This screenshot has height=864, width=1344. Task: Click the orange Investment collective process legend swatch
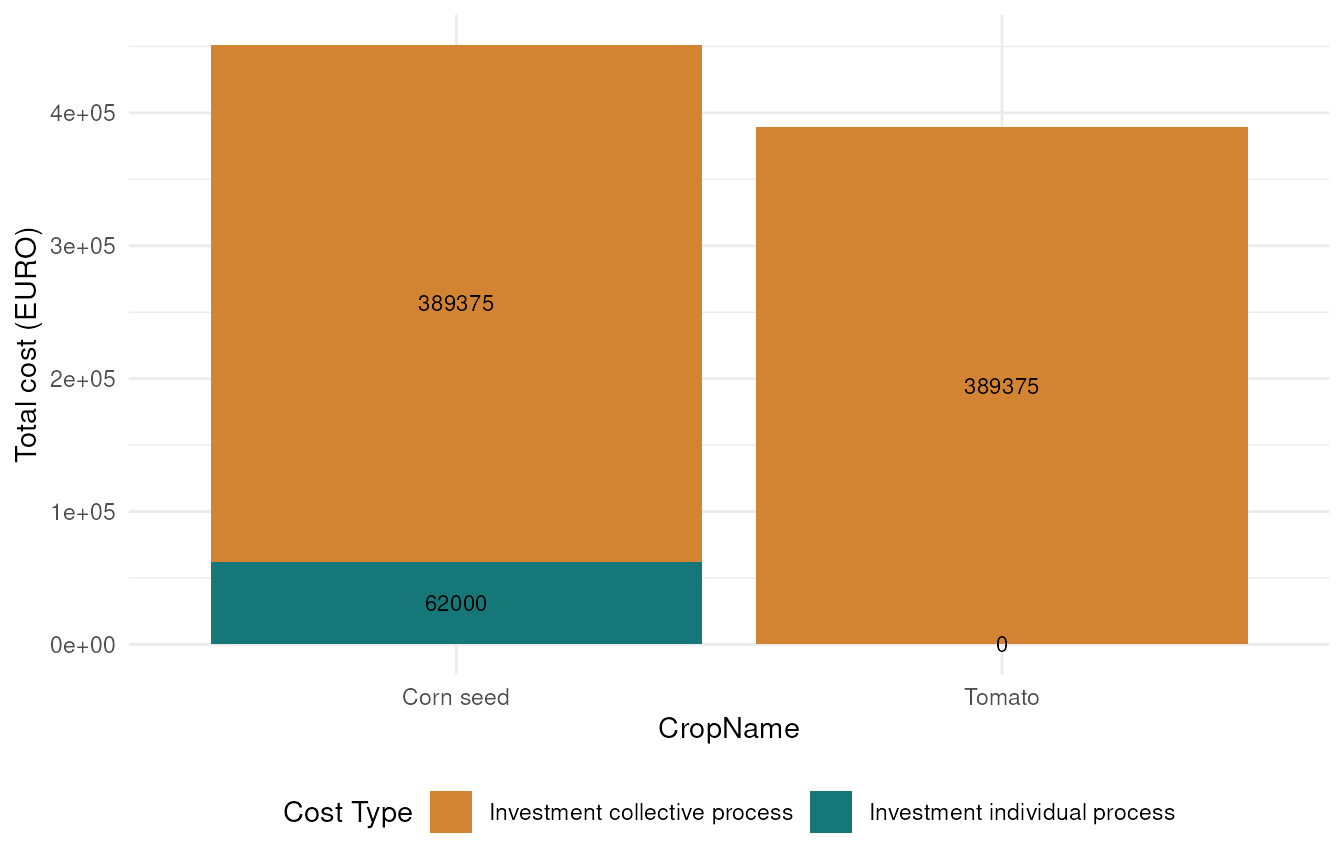(x=451, y=812)
